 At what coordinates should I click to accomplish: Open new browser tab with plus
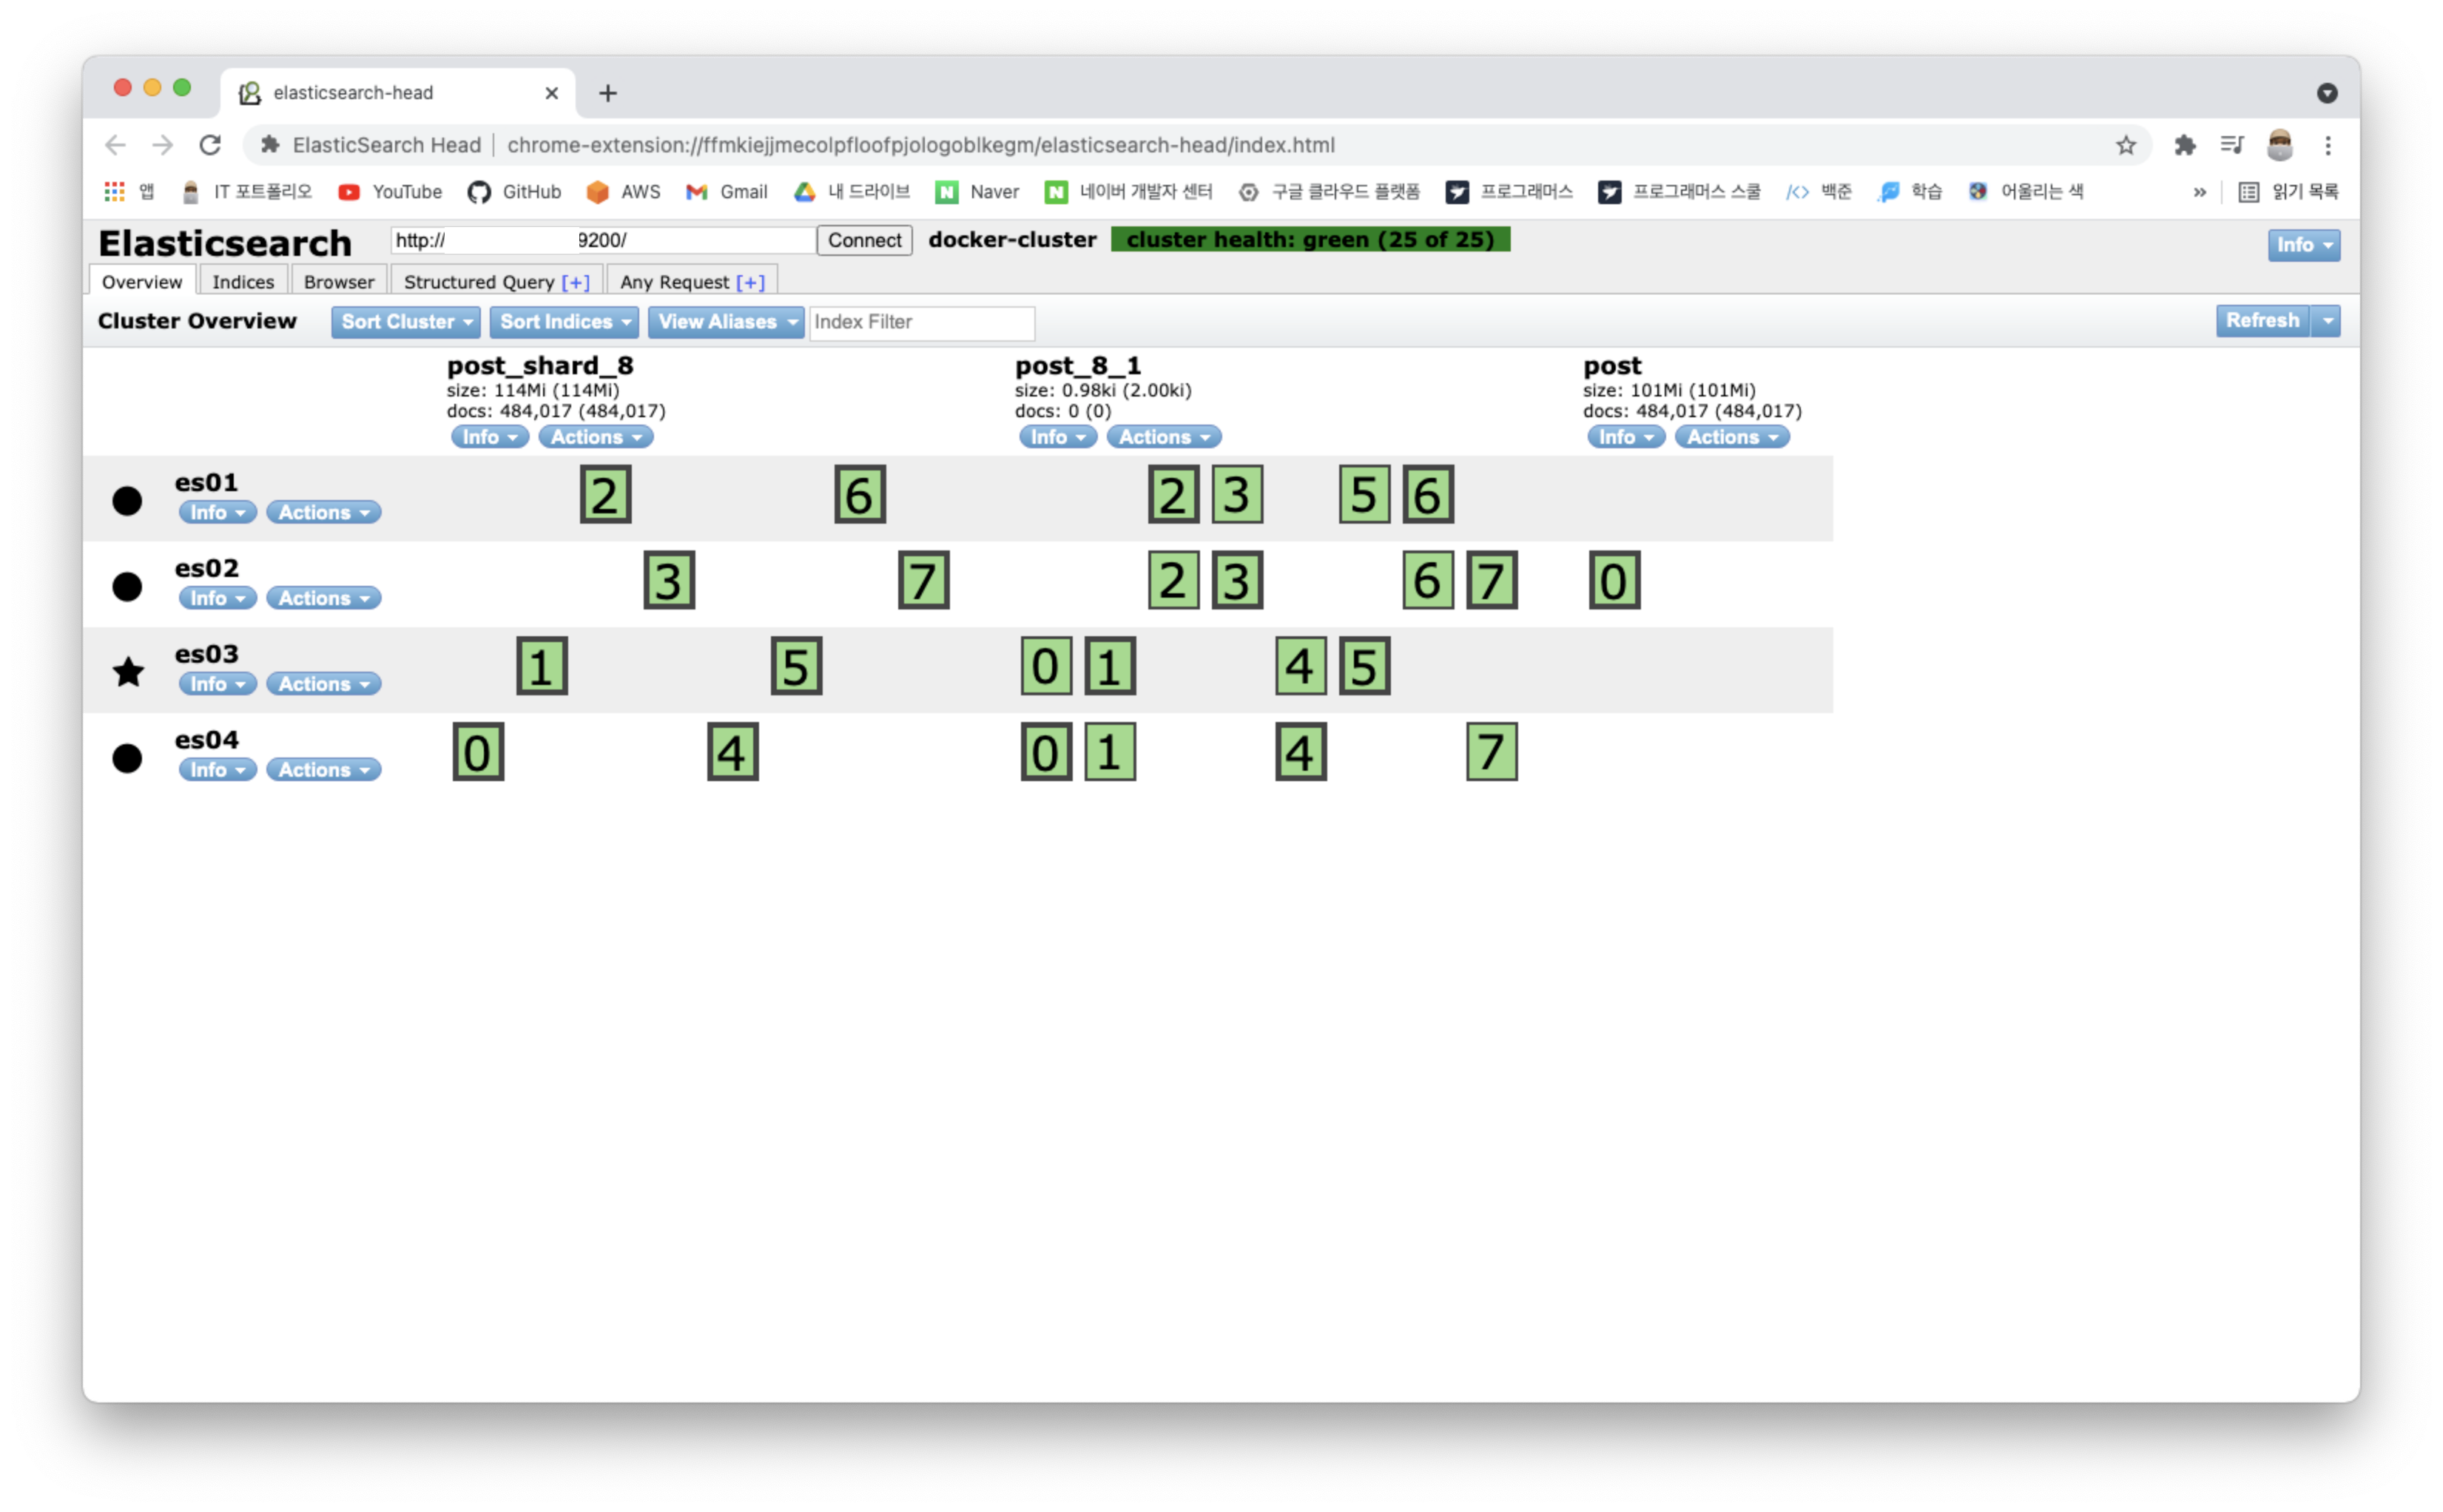[x=607, y=93]
